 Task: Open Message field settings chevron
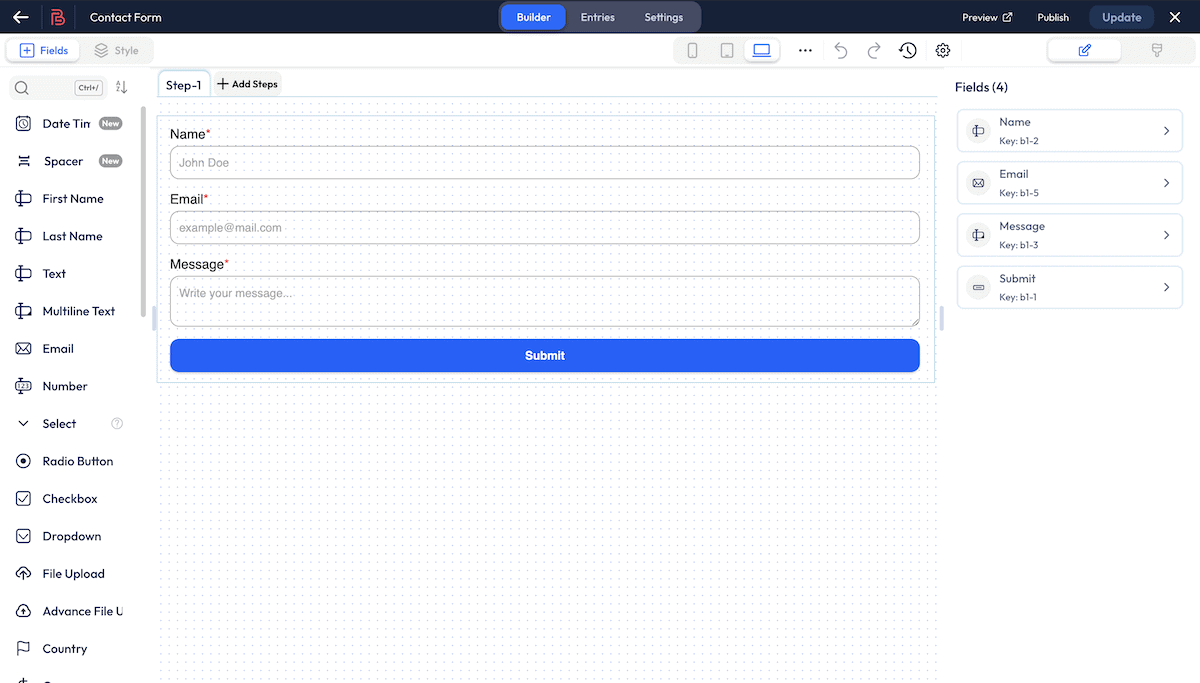[1166, 235]
